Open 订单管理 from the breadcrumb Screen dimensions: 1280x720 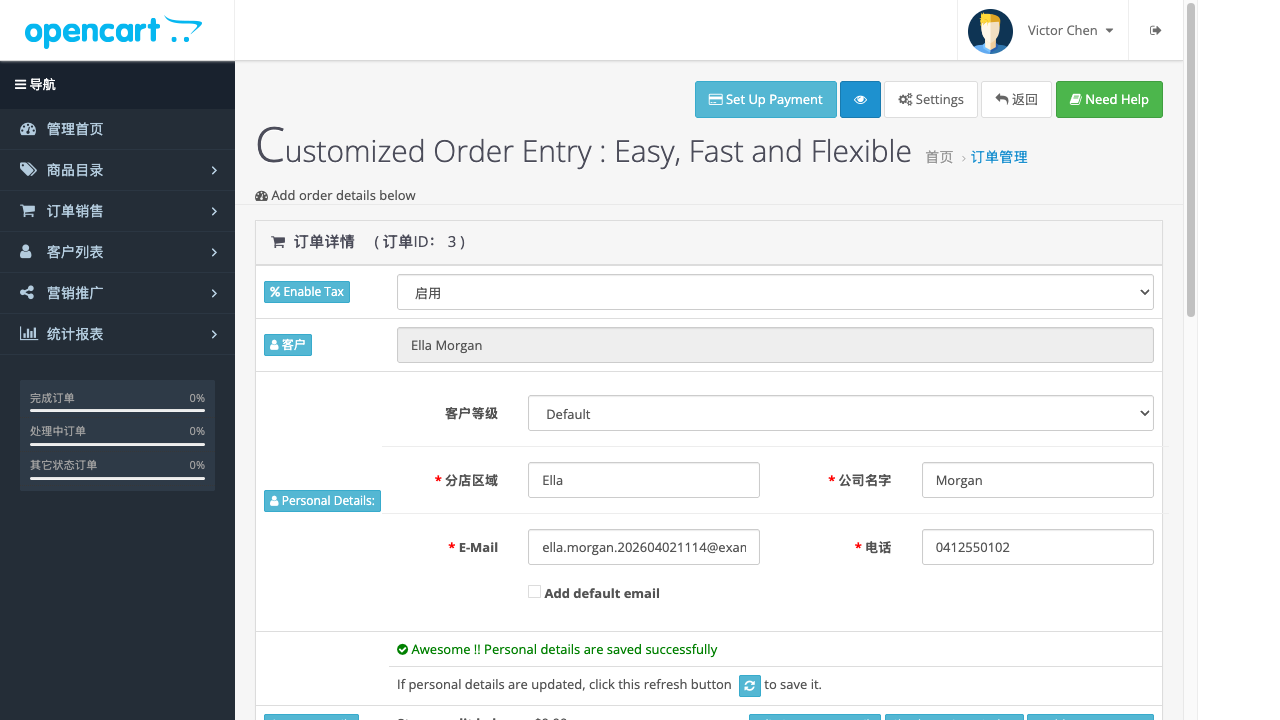click(x=998, y=157)
